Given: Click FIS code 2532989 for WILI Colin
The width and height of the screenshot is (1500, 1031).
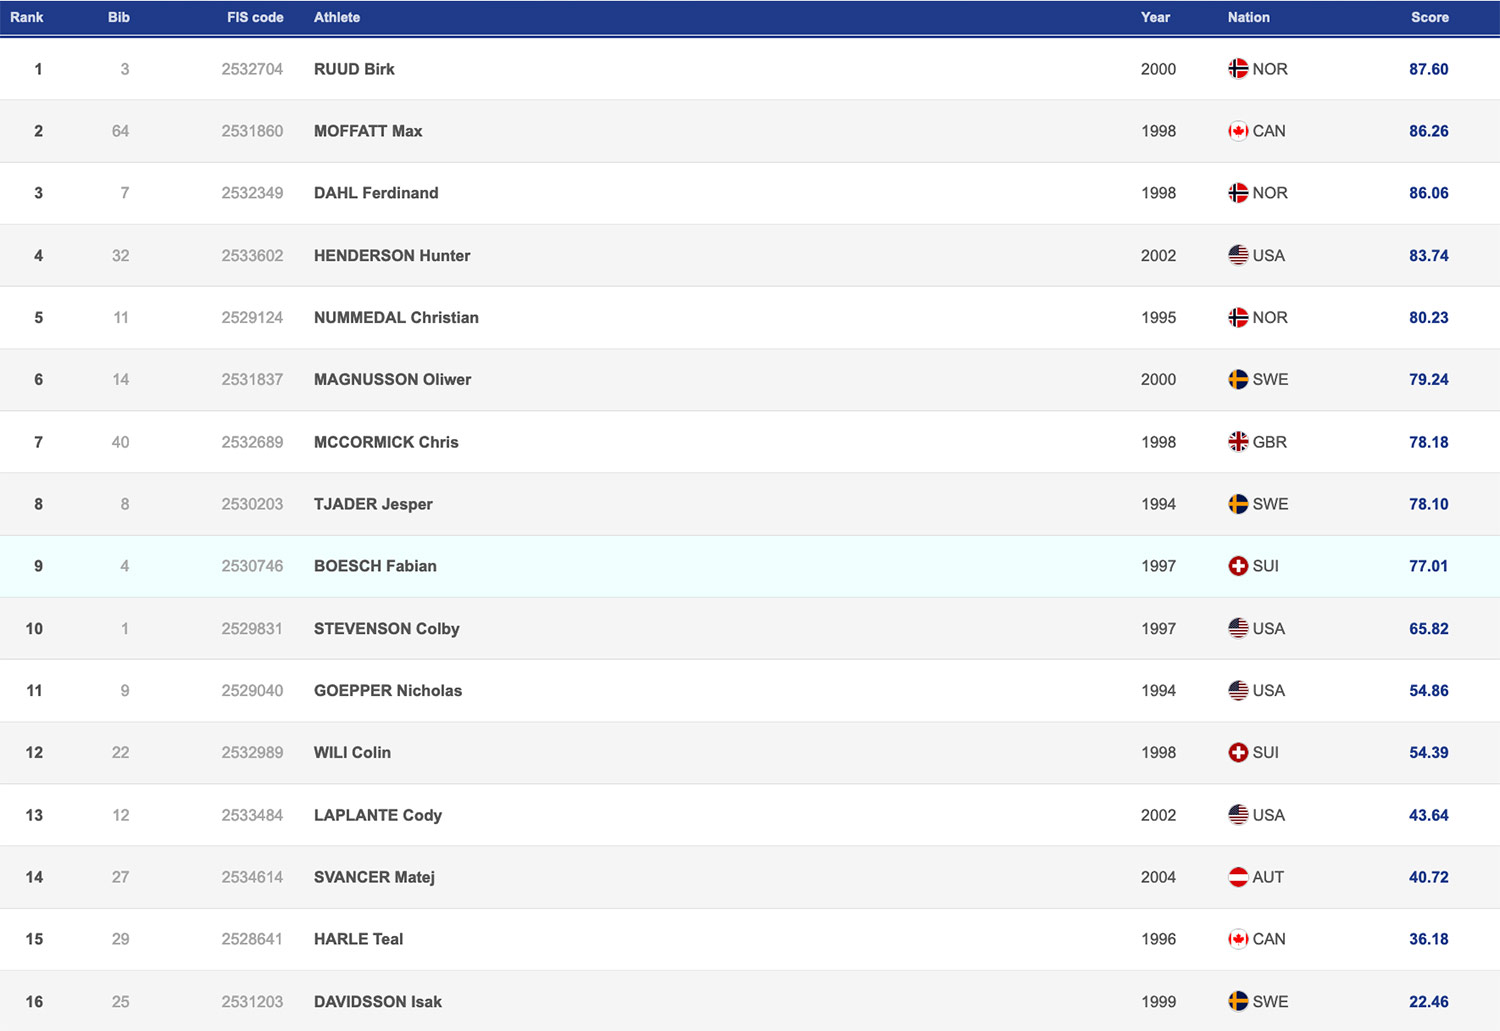Looking at the screenshot, I should pyautogui.click(x=252, y=753).
